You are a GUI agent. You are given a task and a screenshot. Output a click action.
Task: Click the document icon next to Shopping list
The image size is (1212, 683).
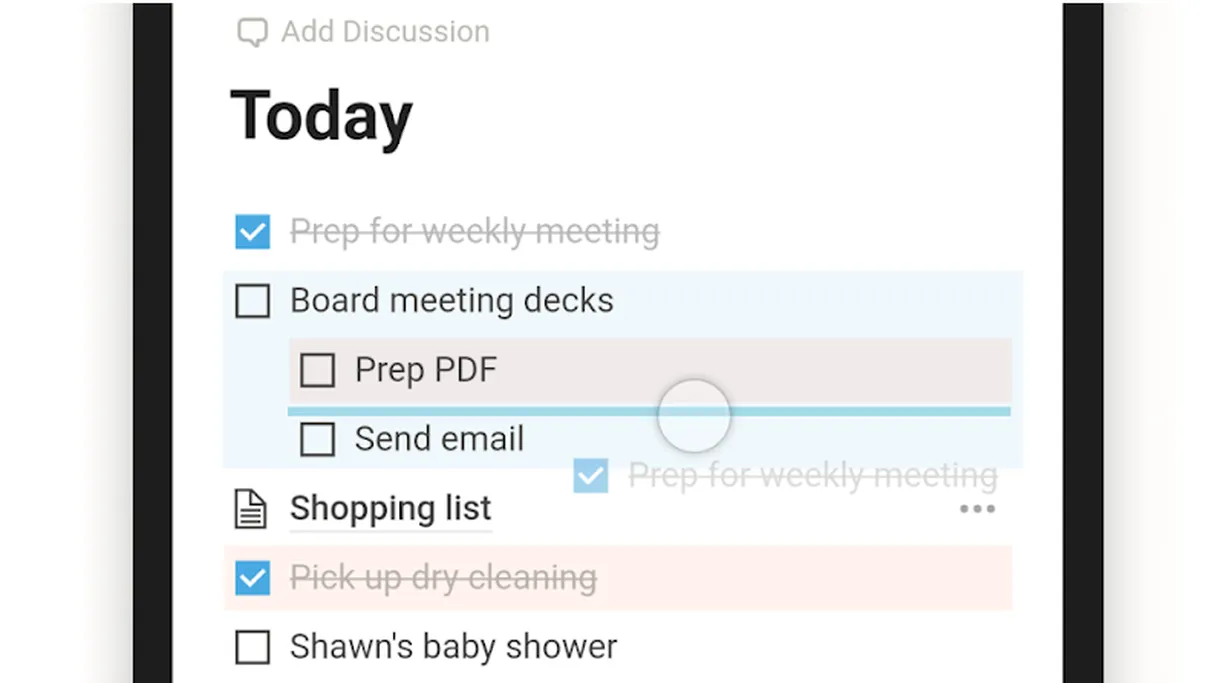pyautogui.click(x=249, y=508)
